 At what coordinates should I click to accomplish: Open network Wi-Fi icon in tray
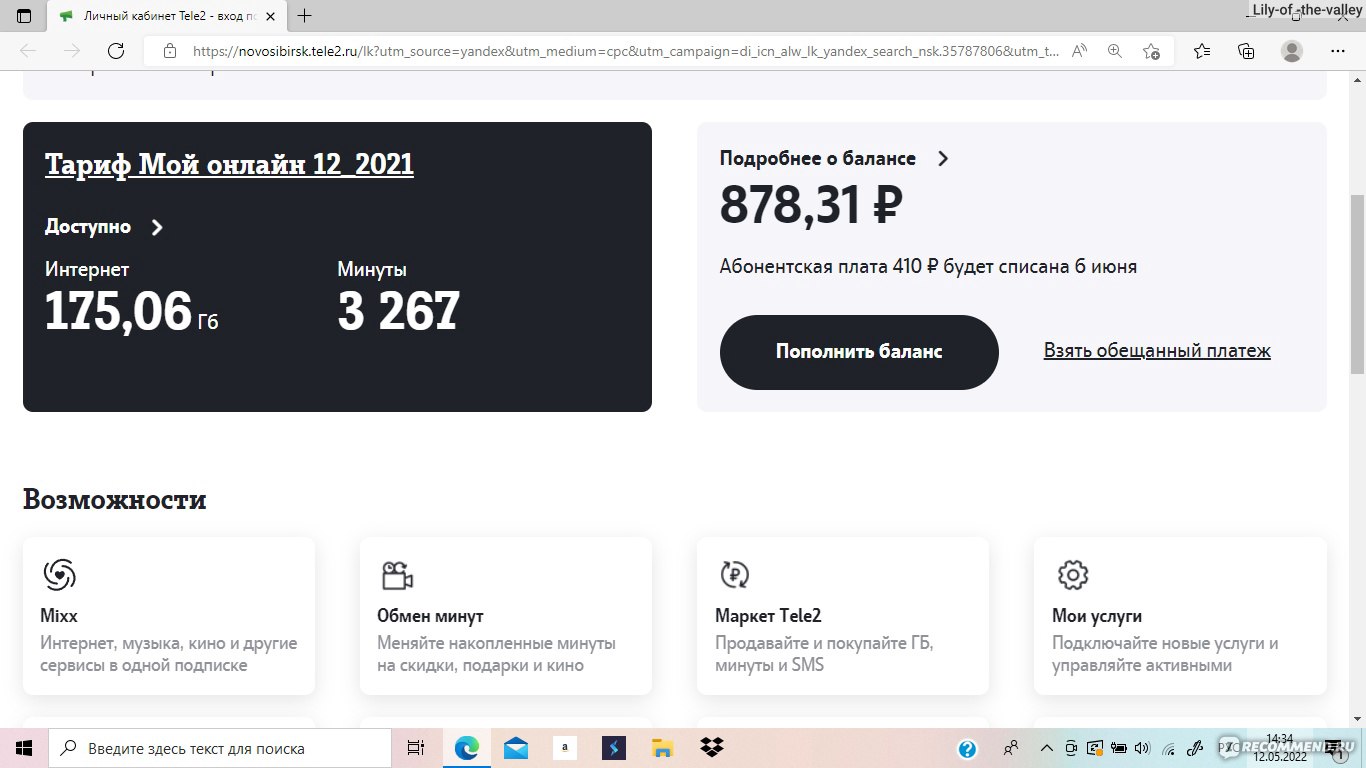point(1168,748)
